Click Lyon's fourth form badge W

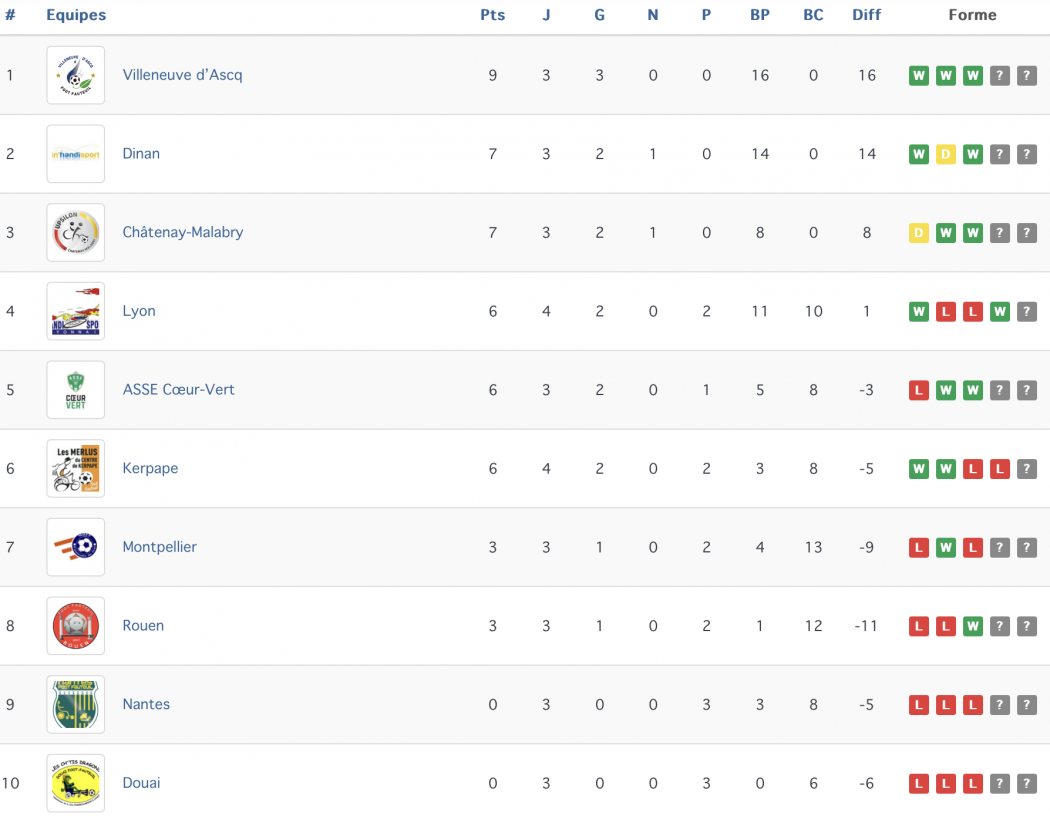(x=1000, y=312)
